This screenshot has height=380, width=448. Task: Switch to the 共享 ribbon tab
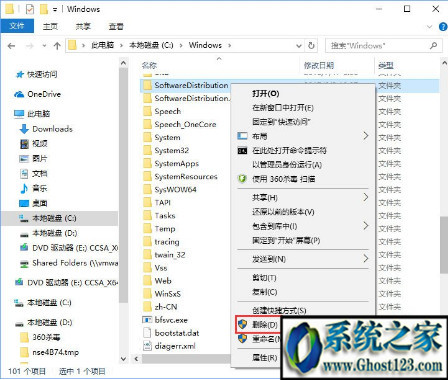click(83, 26)
